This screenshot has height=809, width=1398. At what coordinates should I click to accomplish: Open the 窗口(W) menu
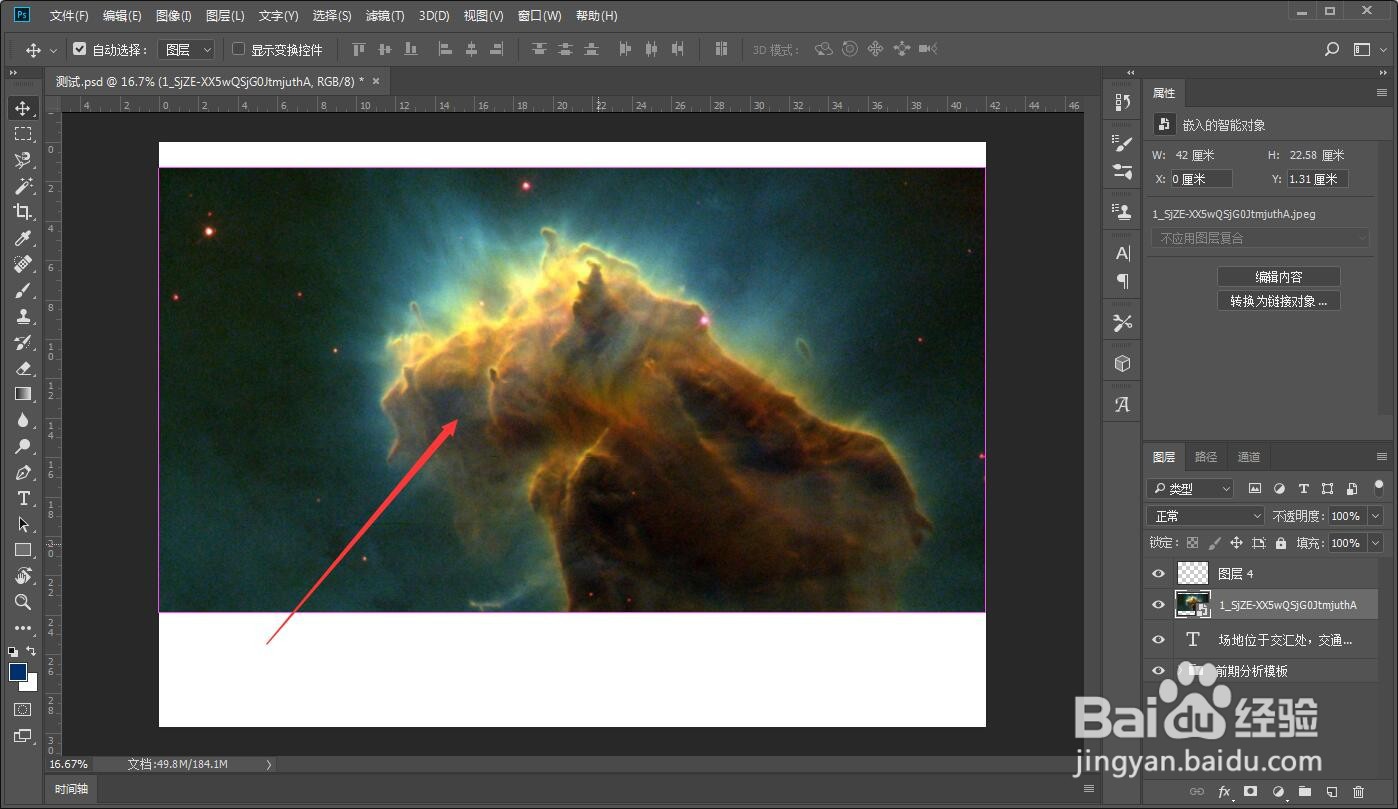click(x=540, y=16)
